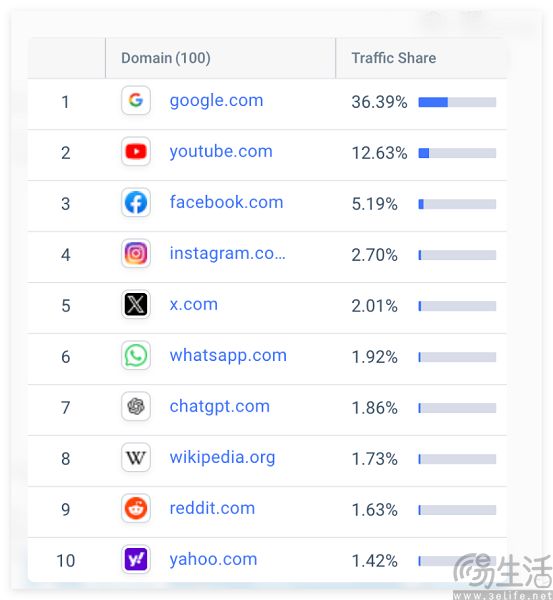This screenshot has height=600, width=553.
Task: Visit the wikipedia.org domain link
Action: point(222,458)
